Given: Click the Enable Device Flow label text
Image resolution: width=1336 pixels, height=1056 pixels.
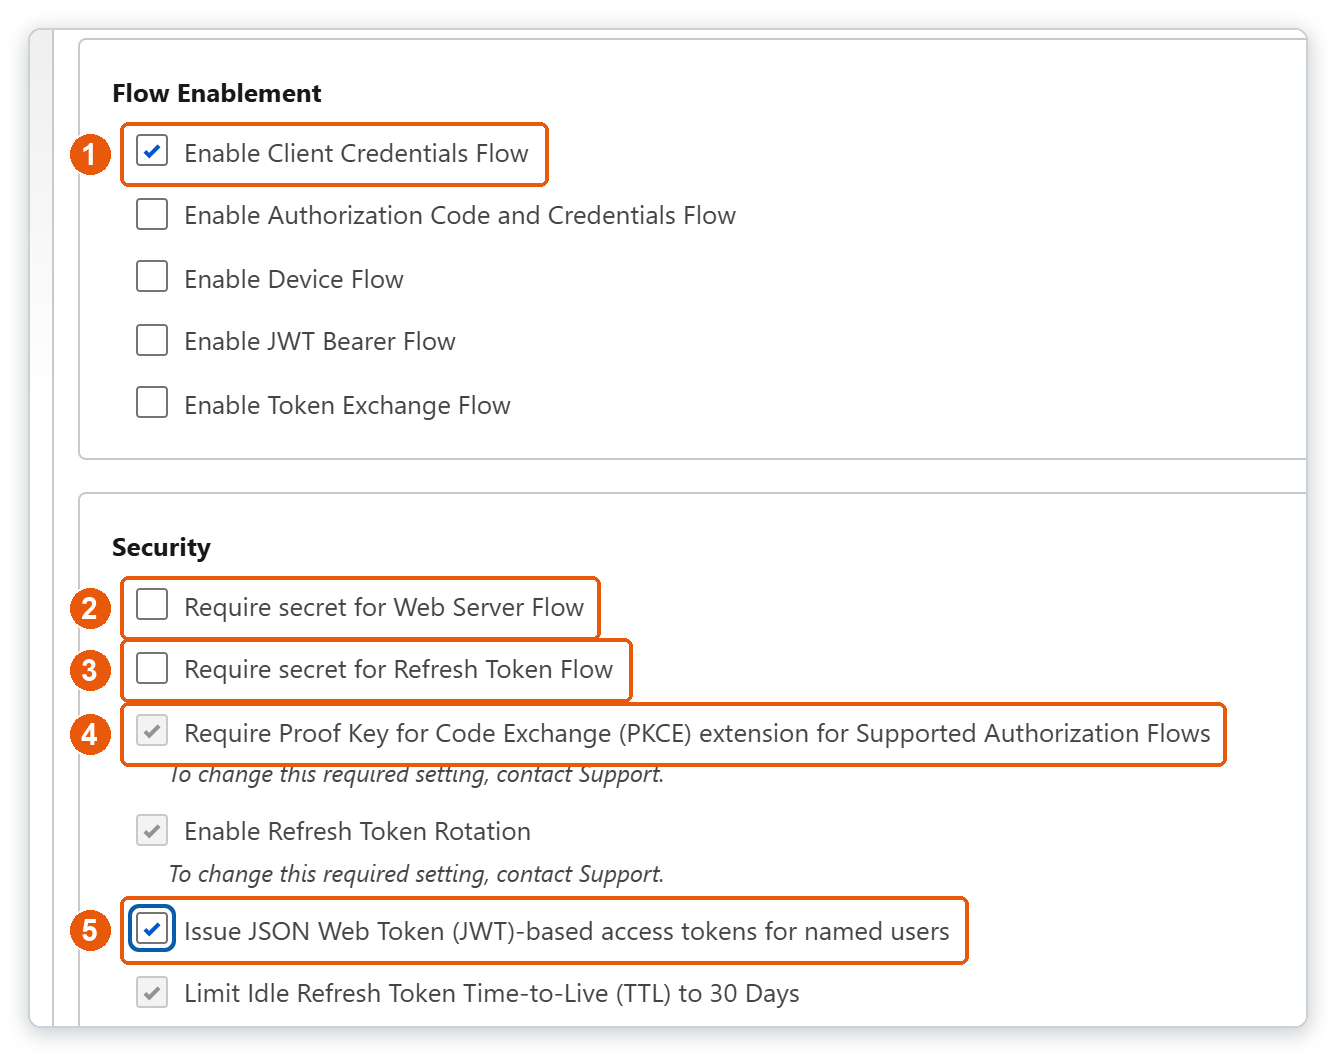Looking at the screenshot, I should point(294,279).
